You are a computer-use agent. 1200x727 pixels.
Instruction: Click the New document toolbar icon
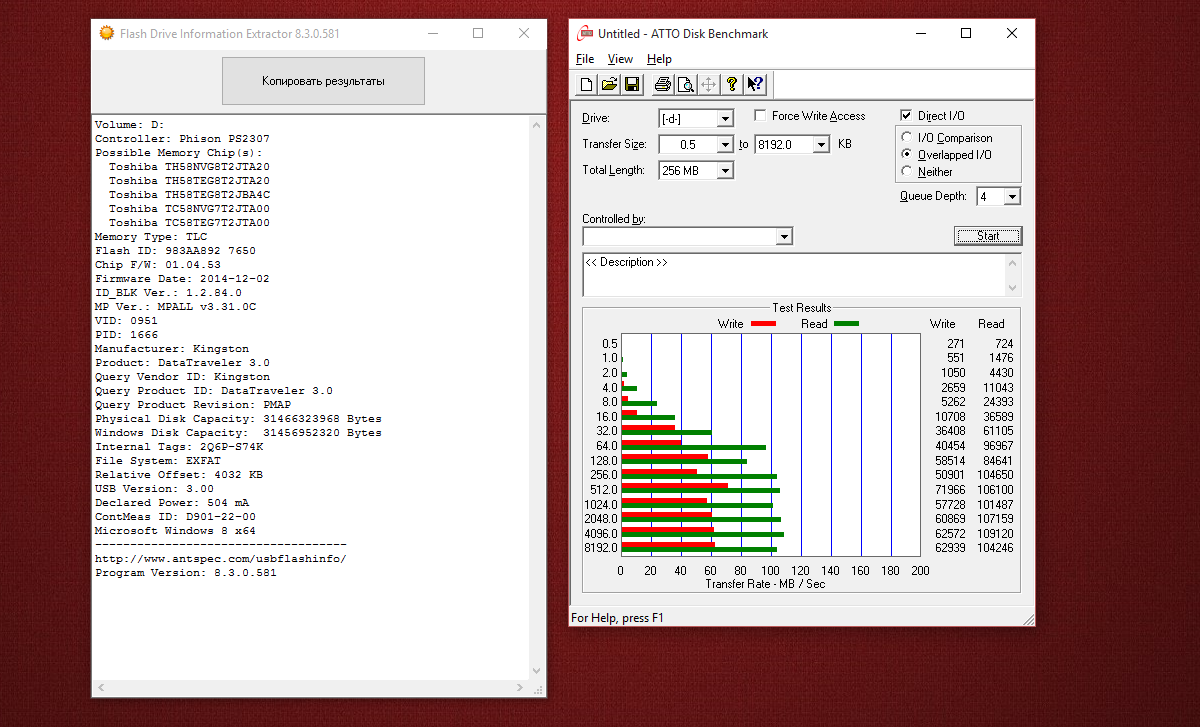coord(587,84)
